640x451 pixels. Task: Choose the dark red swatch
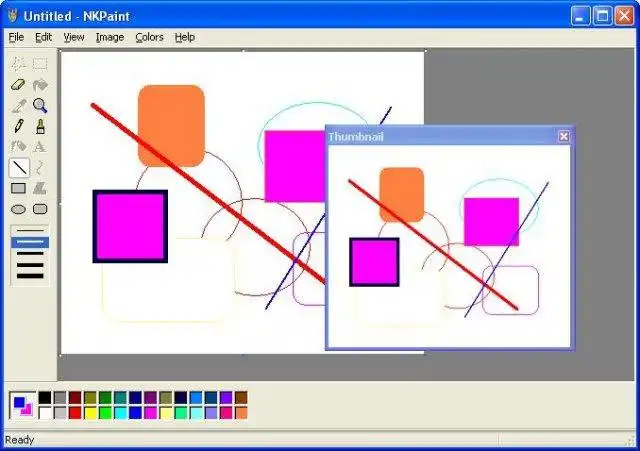point(75,398)
